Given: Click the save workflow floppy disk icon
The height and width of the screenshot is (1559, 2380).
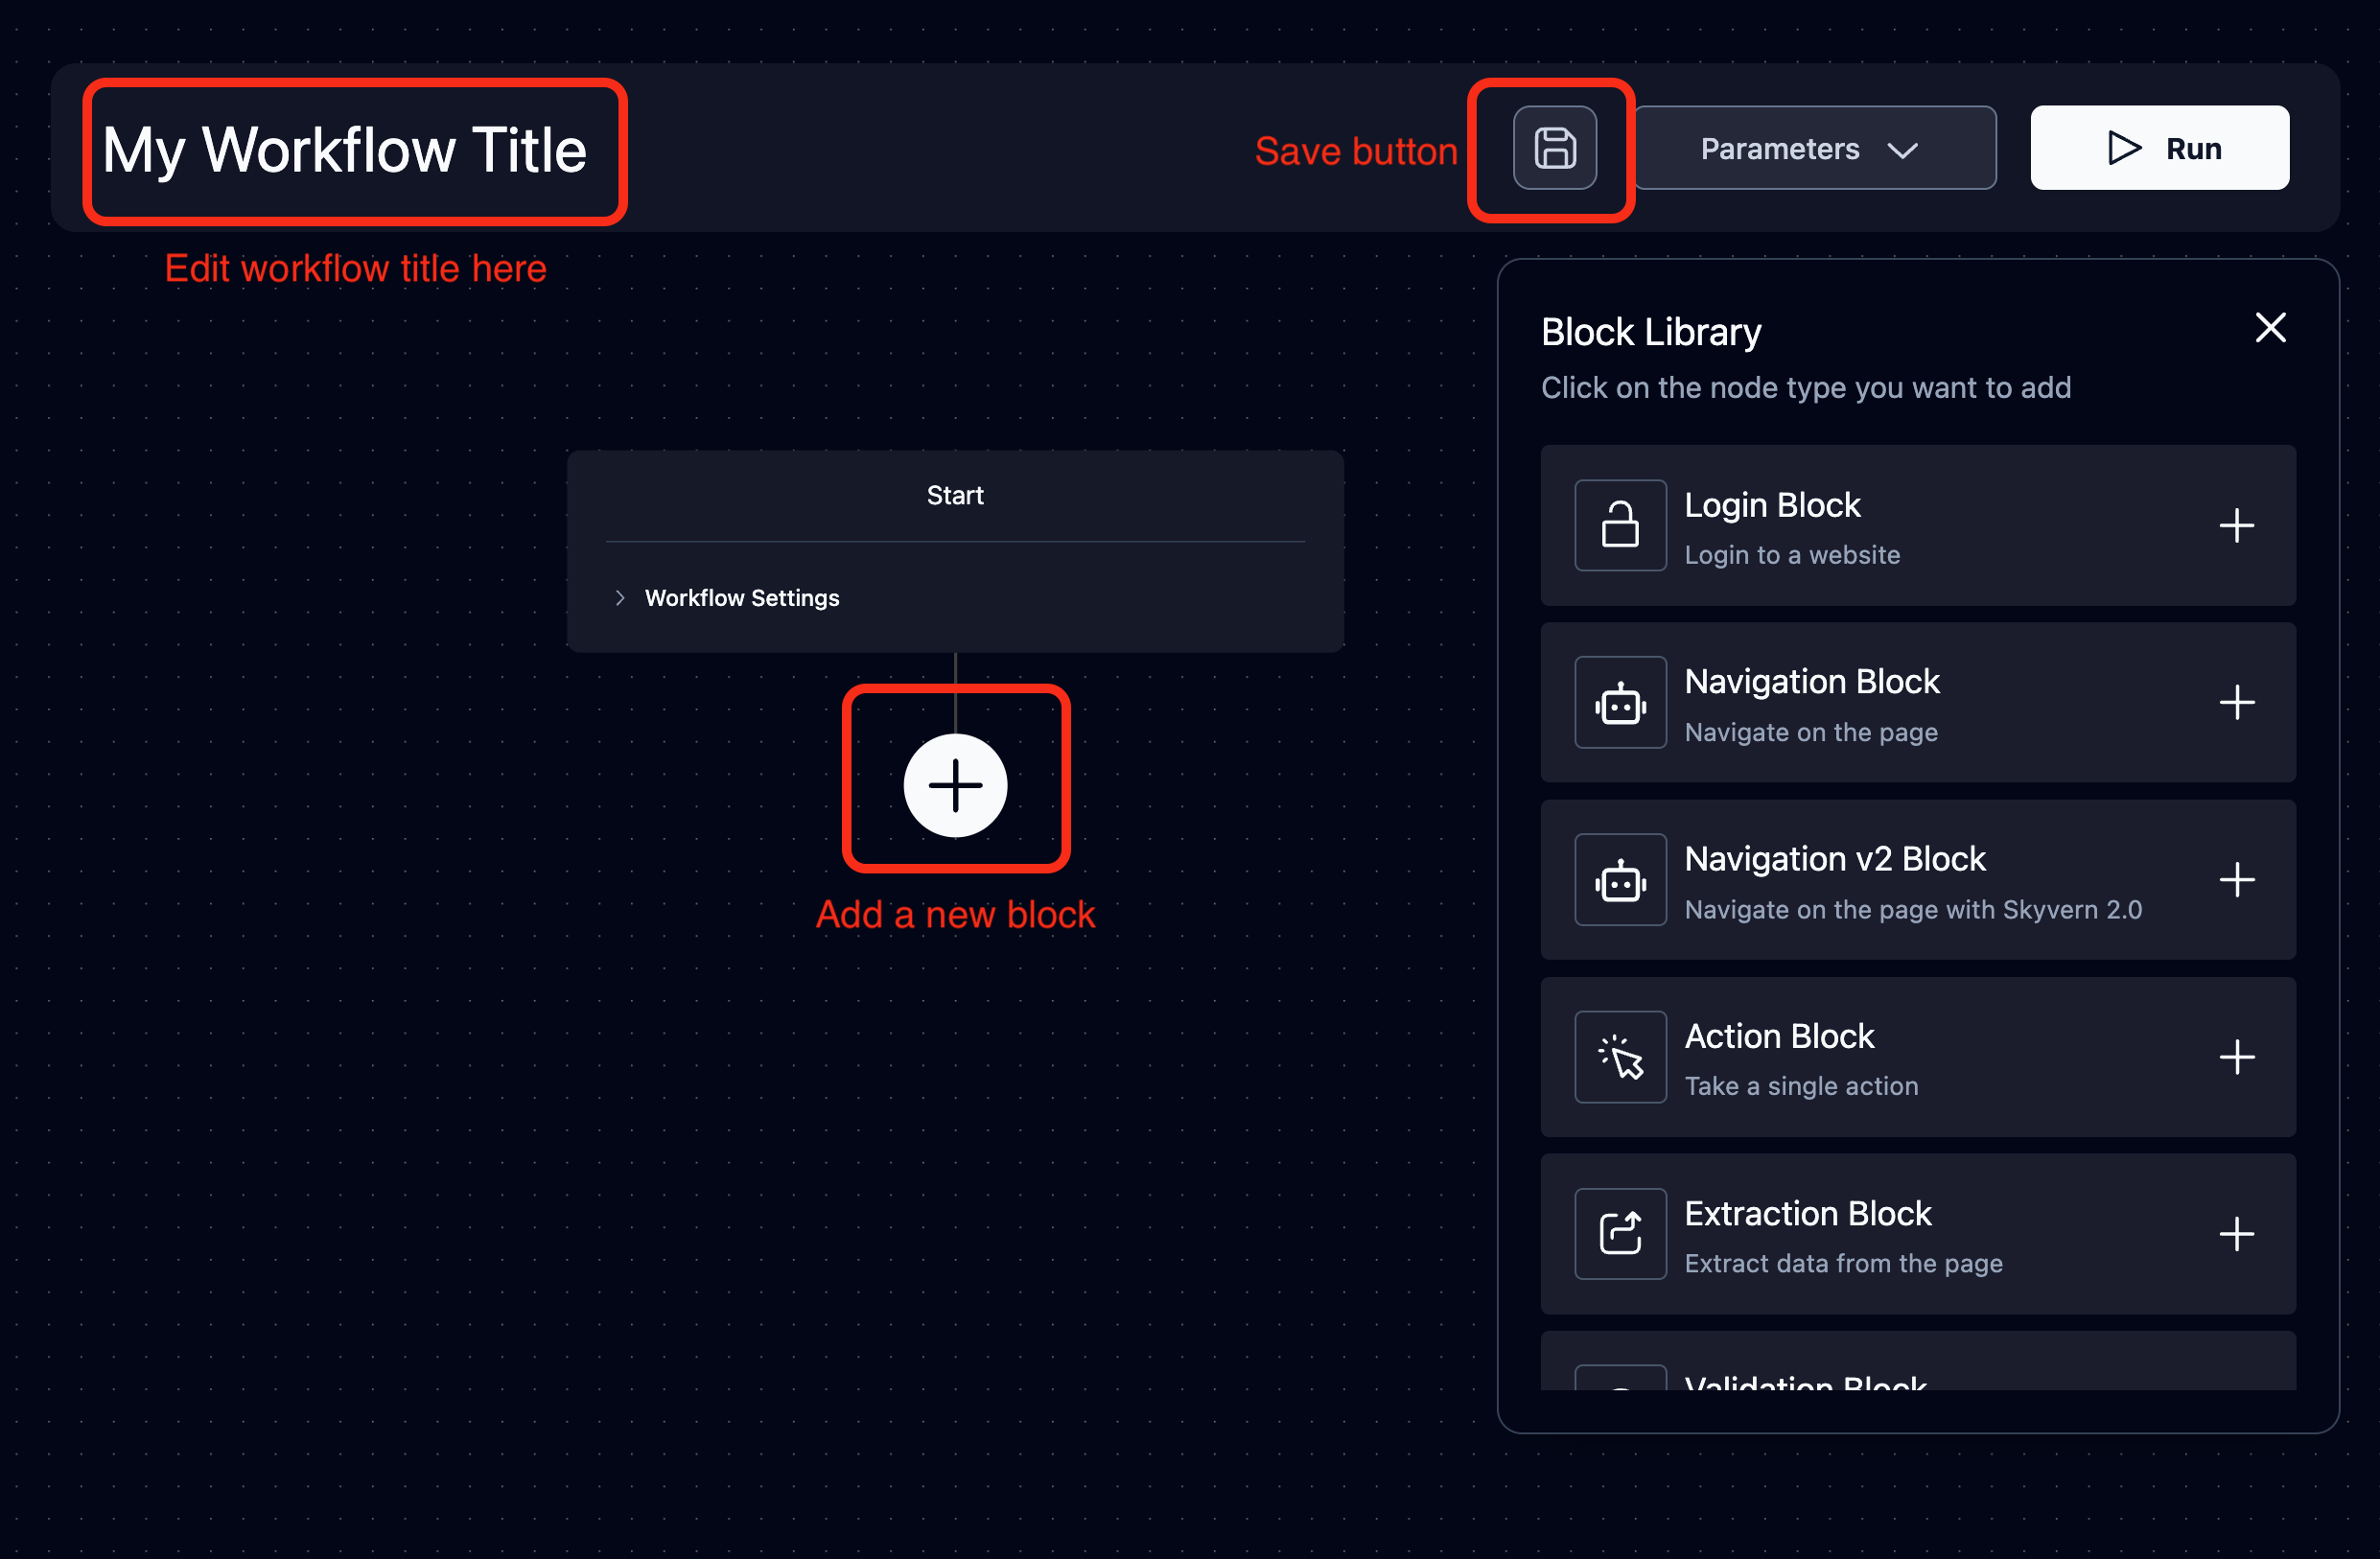Looking at the screenshot, I should 1554,148.
